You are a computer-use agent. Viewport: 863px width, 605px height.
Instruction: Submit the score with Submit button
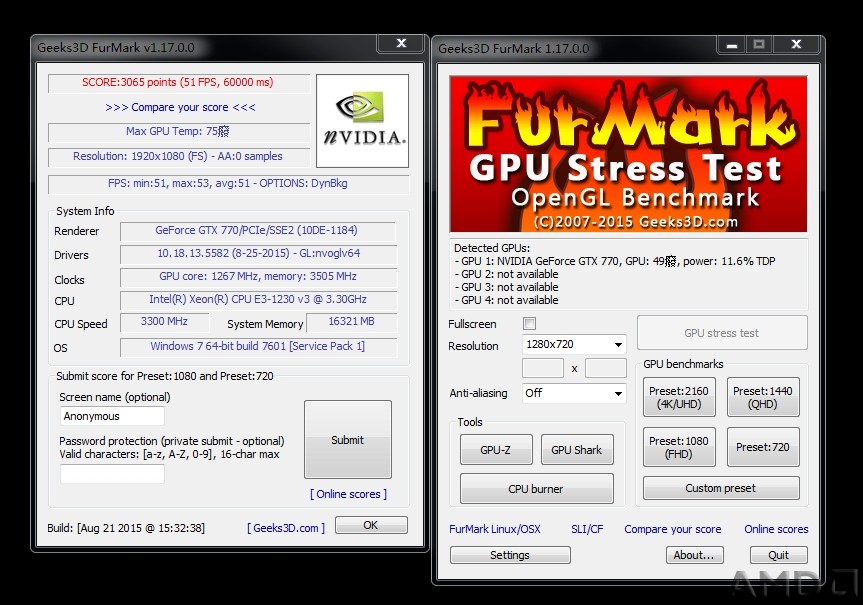[x=348, y=439]
